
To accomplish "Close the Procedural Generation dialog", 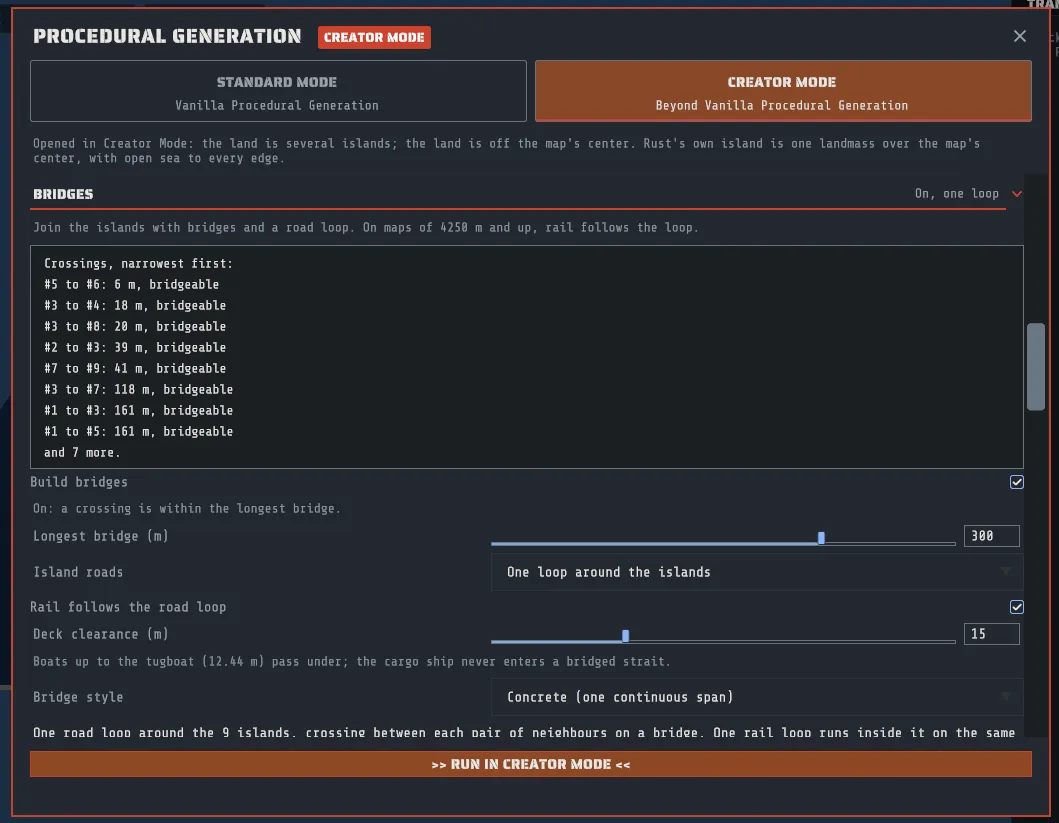I will click(1019, 36).
